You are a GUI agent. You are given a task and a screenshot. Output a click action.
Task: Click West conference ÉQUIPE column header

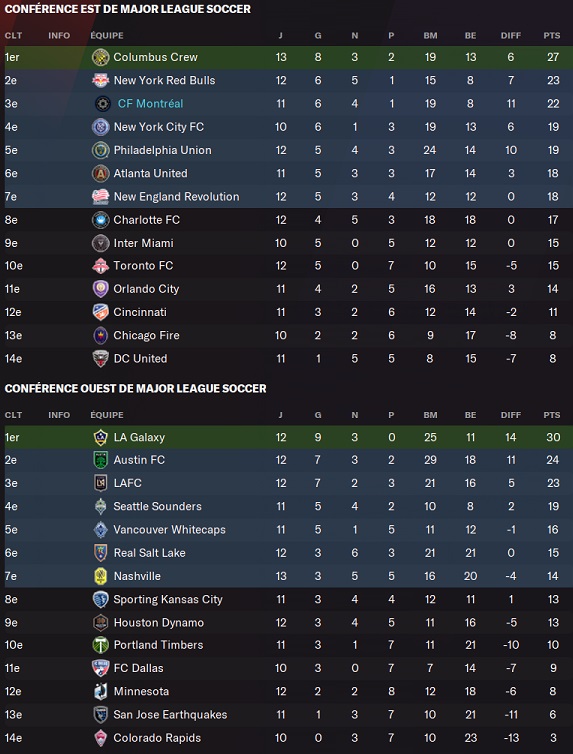(107, 415)
